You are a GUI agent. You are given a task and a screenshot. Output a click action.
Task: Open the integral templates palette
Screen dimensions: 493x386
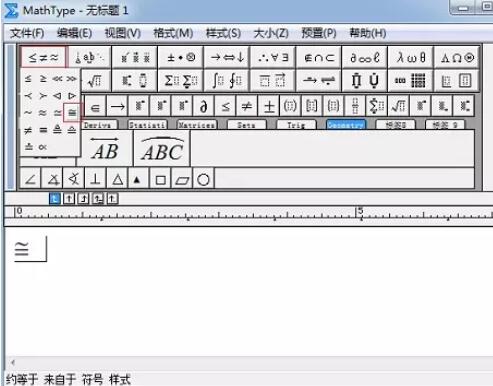[227, 80]
